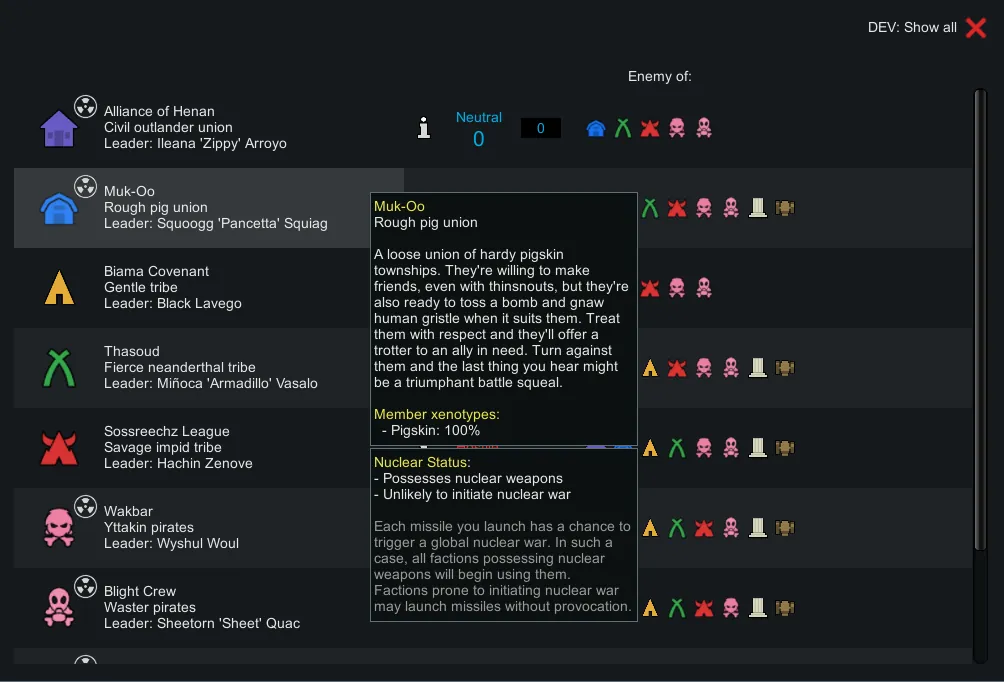The image size is (1004, 682).
Task: Click the red Sossreechz League faction icon on the left
Action: (59, 448)
